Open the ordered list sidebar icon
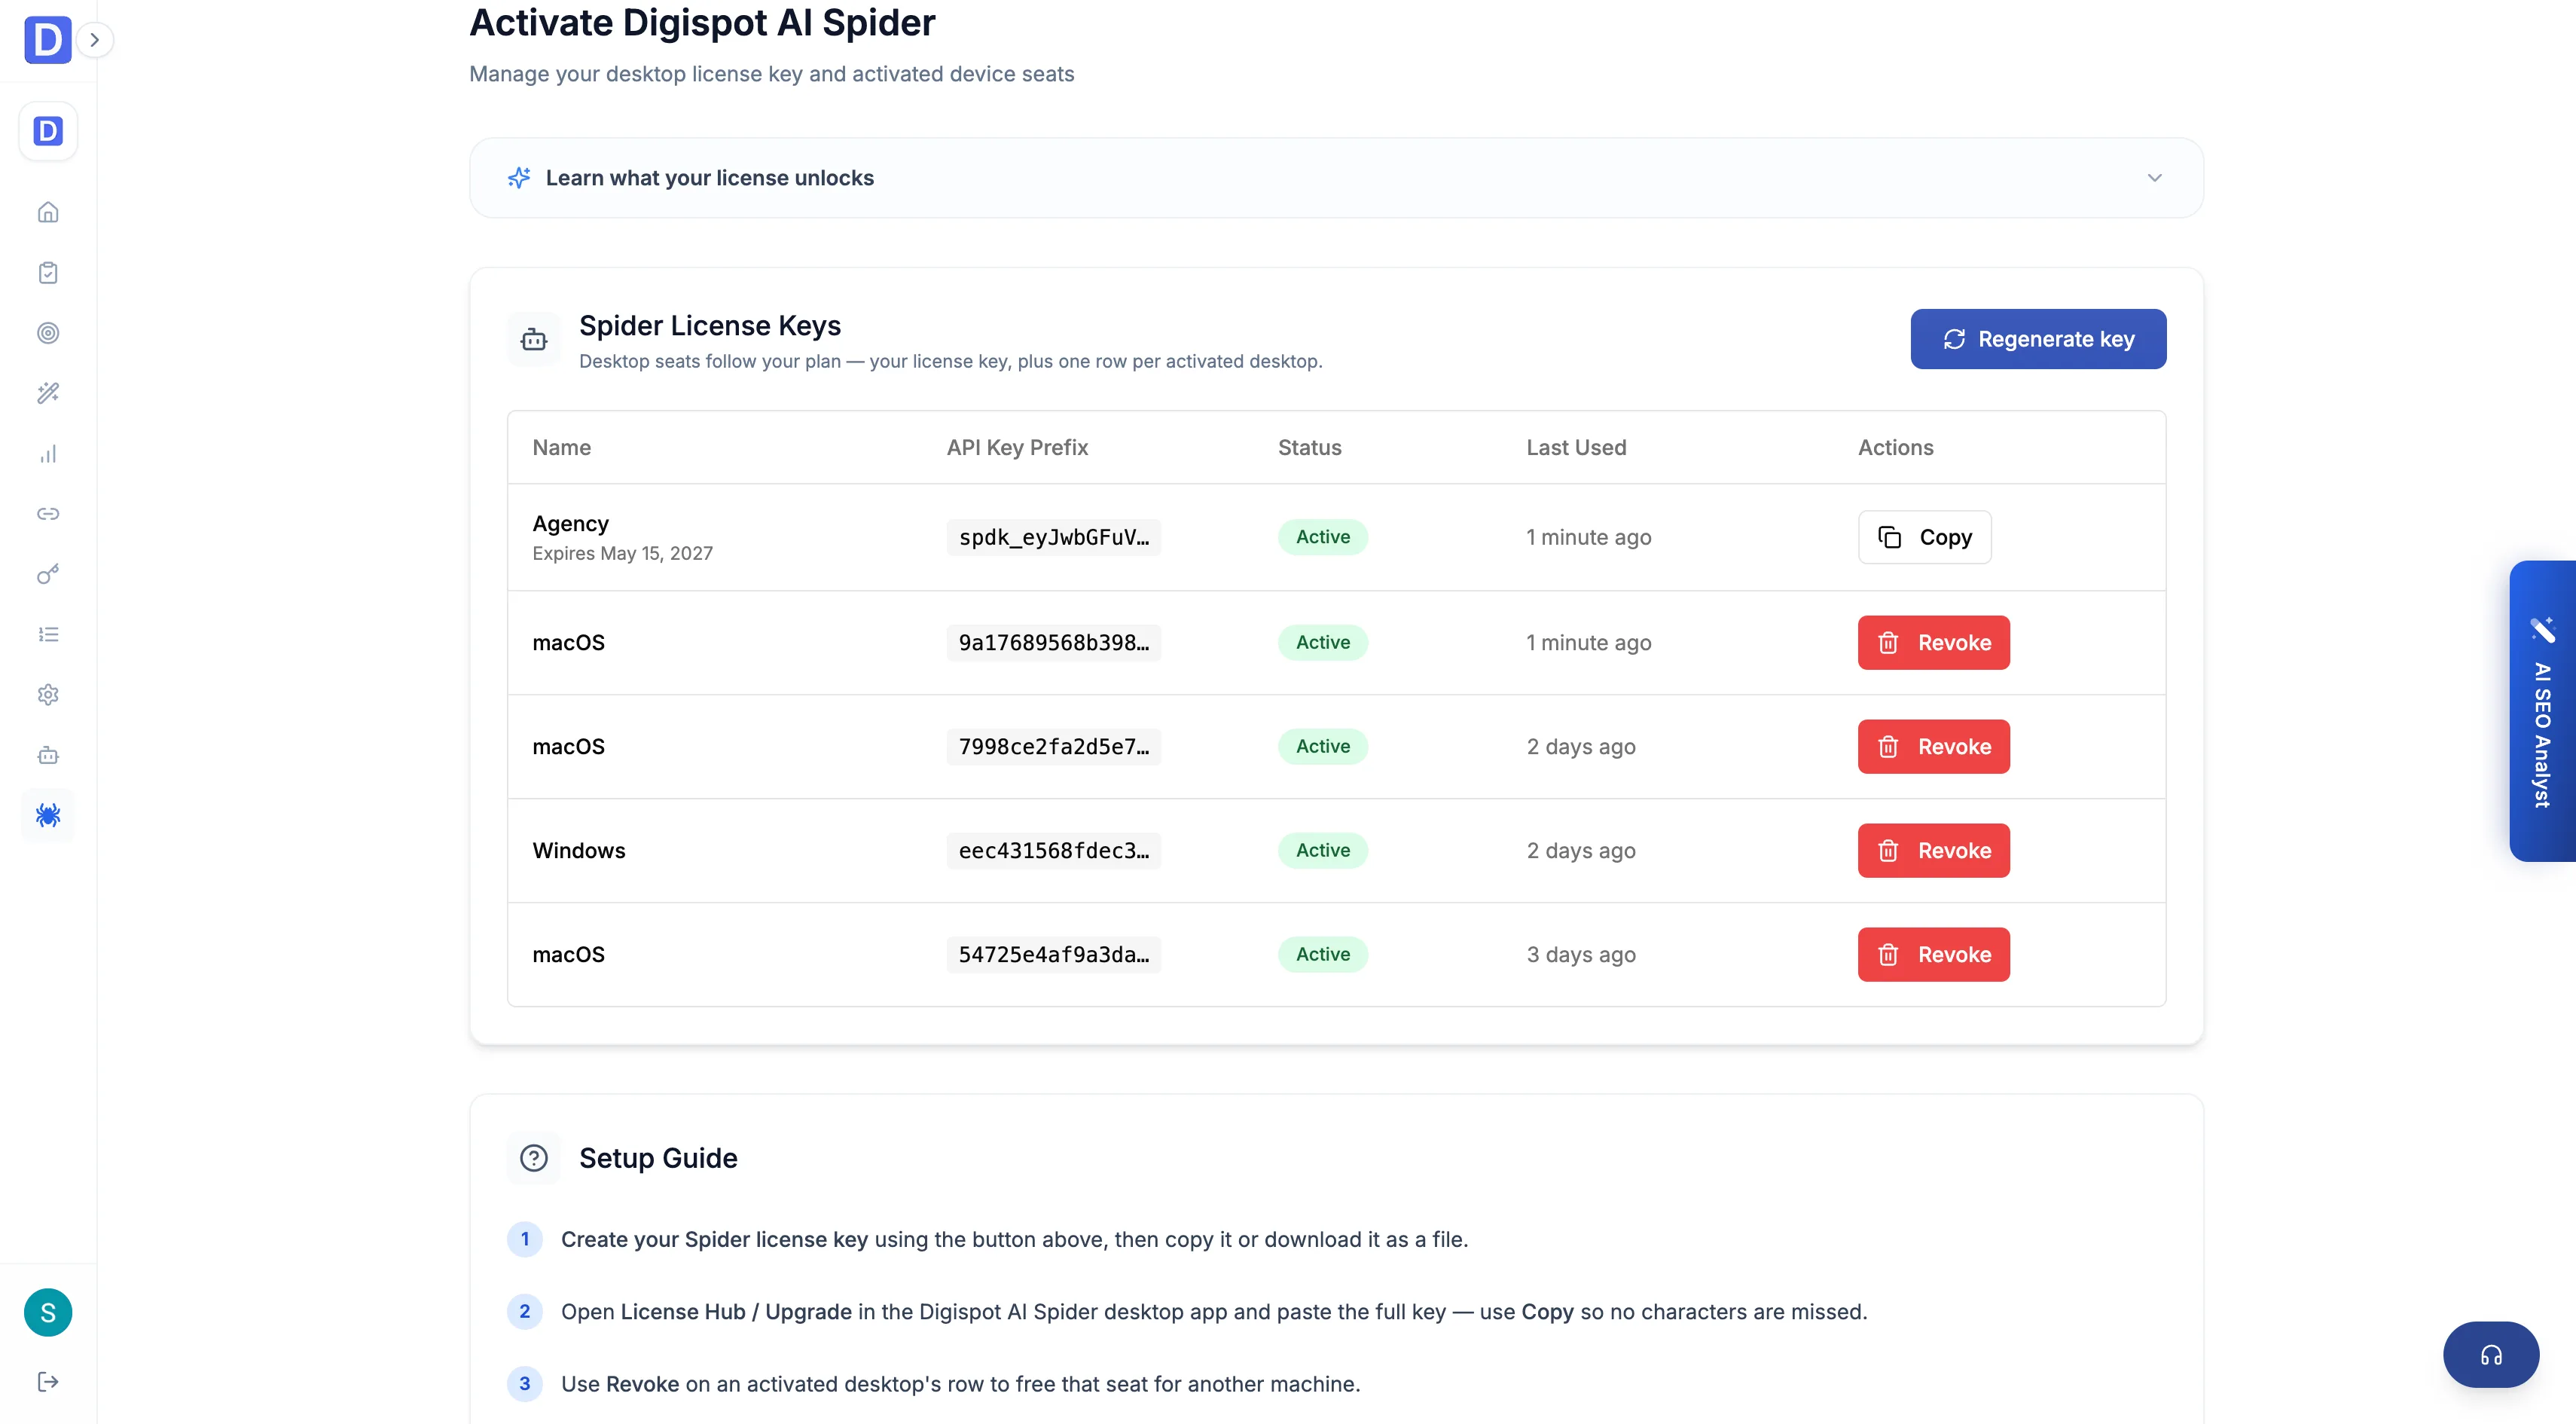Screen dimensions: 2576x1424 48,634
